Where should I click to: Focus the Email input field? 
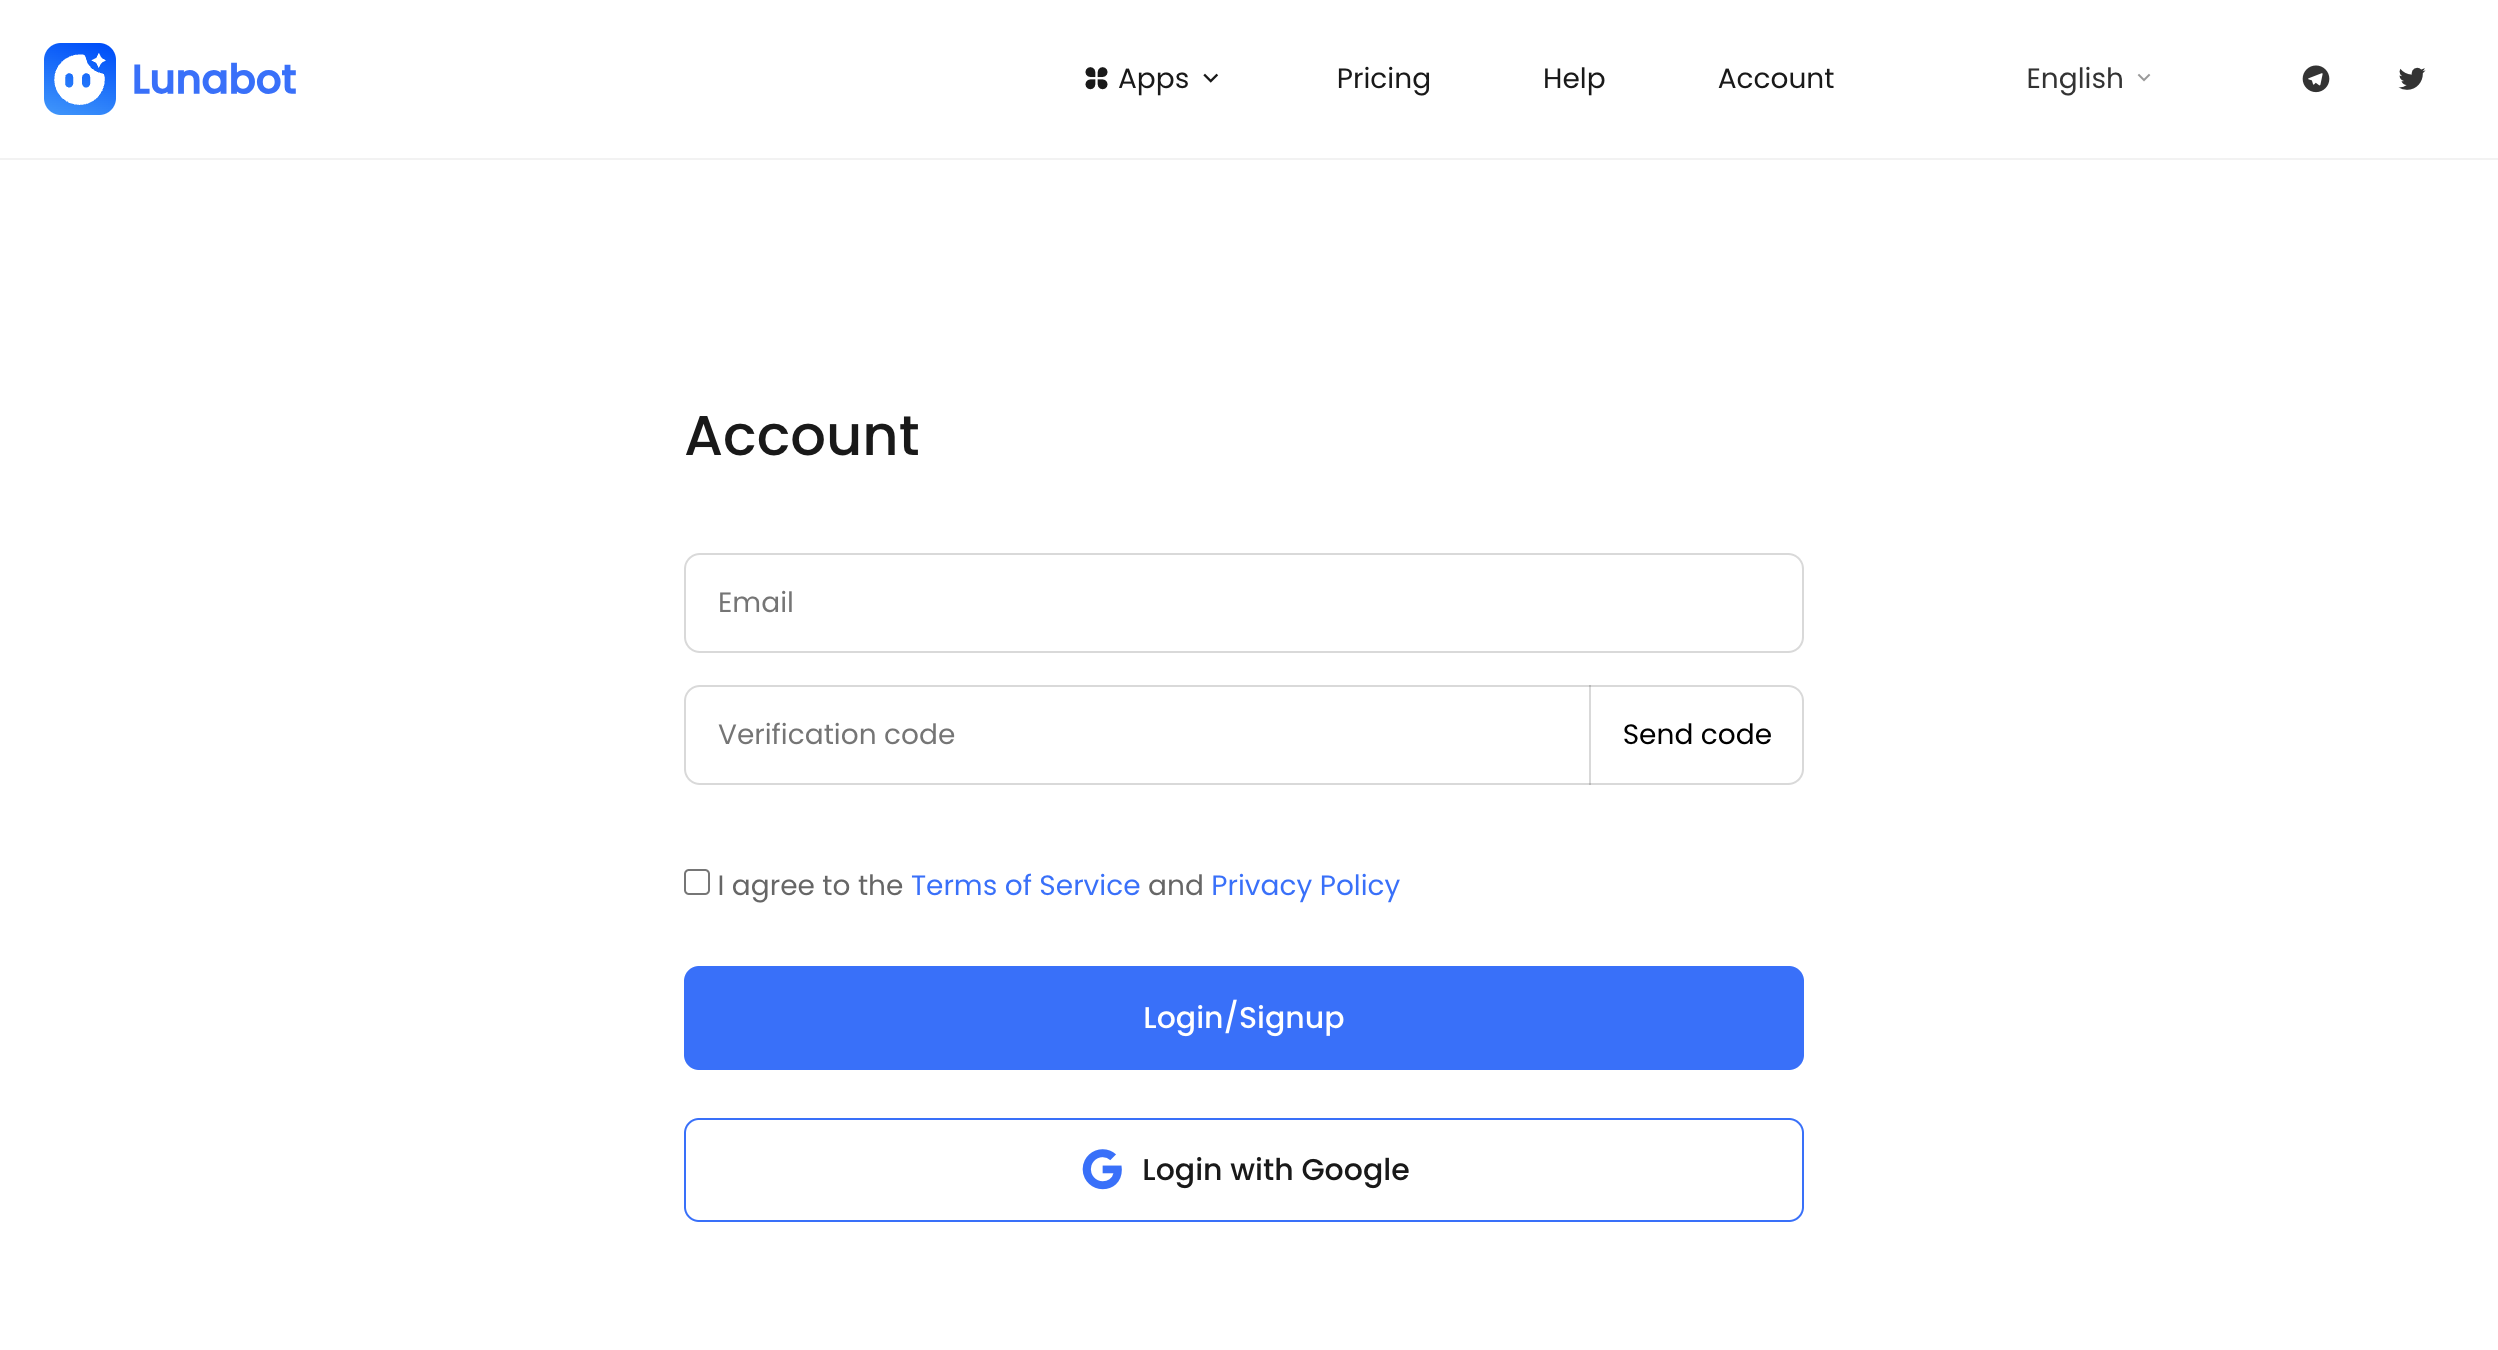point(1243,603)
